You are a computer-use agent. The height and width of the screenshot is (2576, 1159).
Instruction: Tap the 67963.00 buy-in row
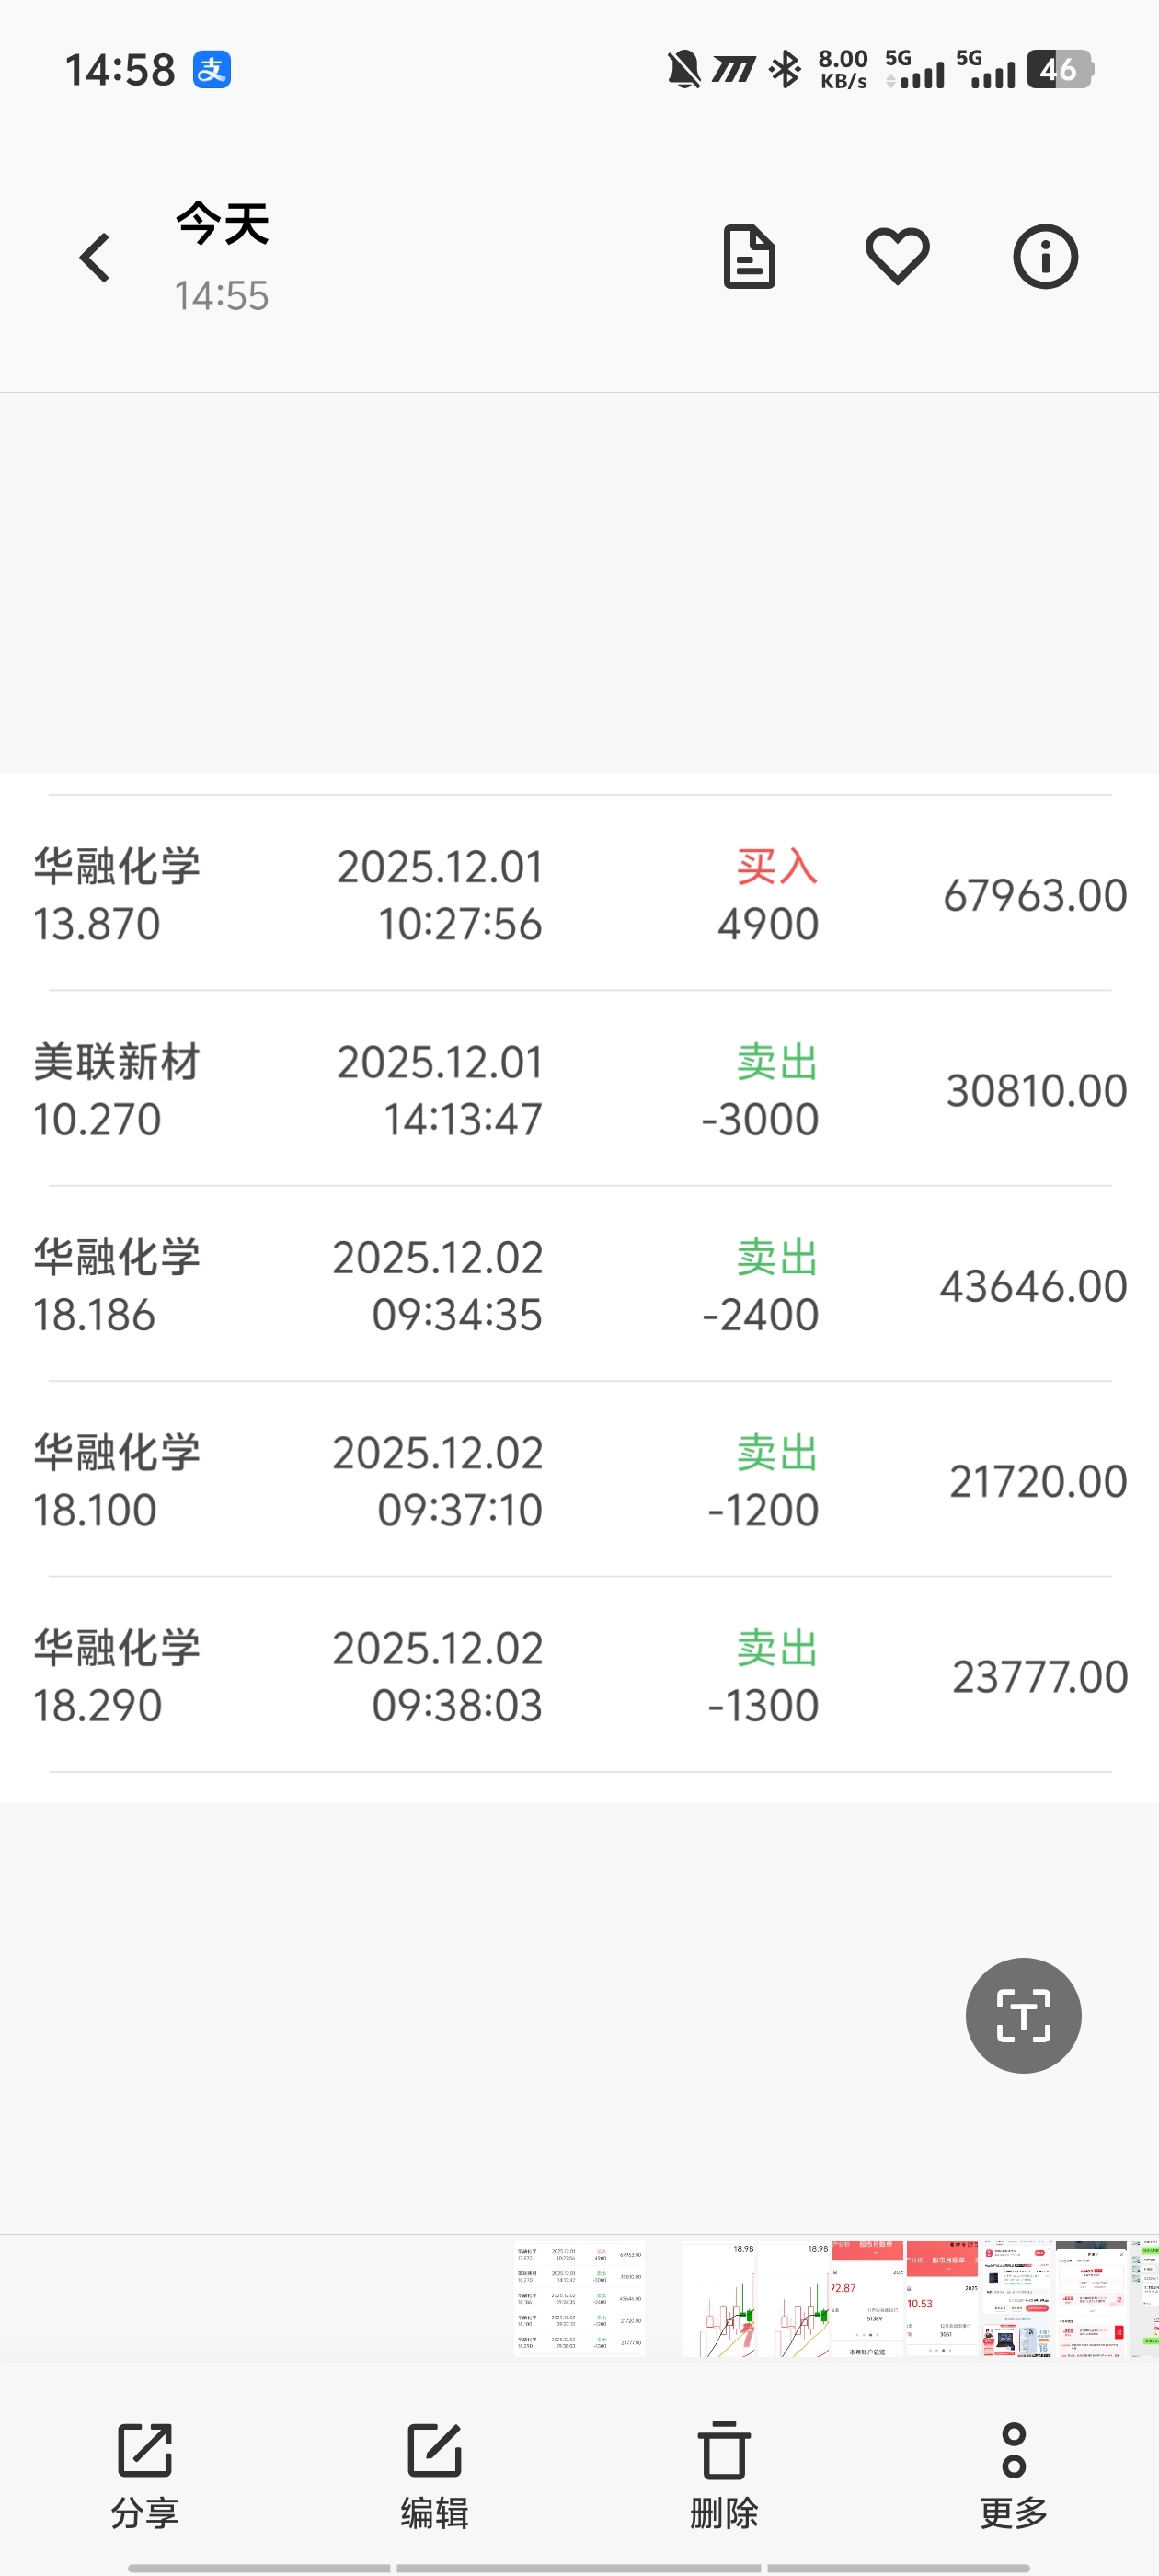tap(579, 894)
